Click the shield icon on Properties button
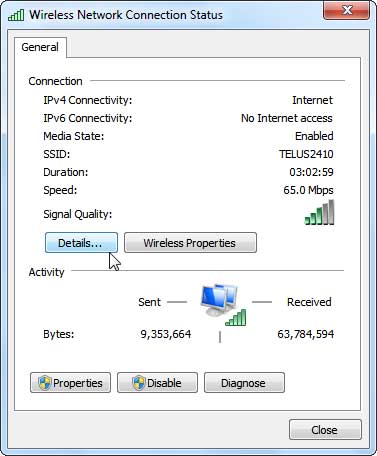The image size is (377, 456). click(x=45, y=383)
